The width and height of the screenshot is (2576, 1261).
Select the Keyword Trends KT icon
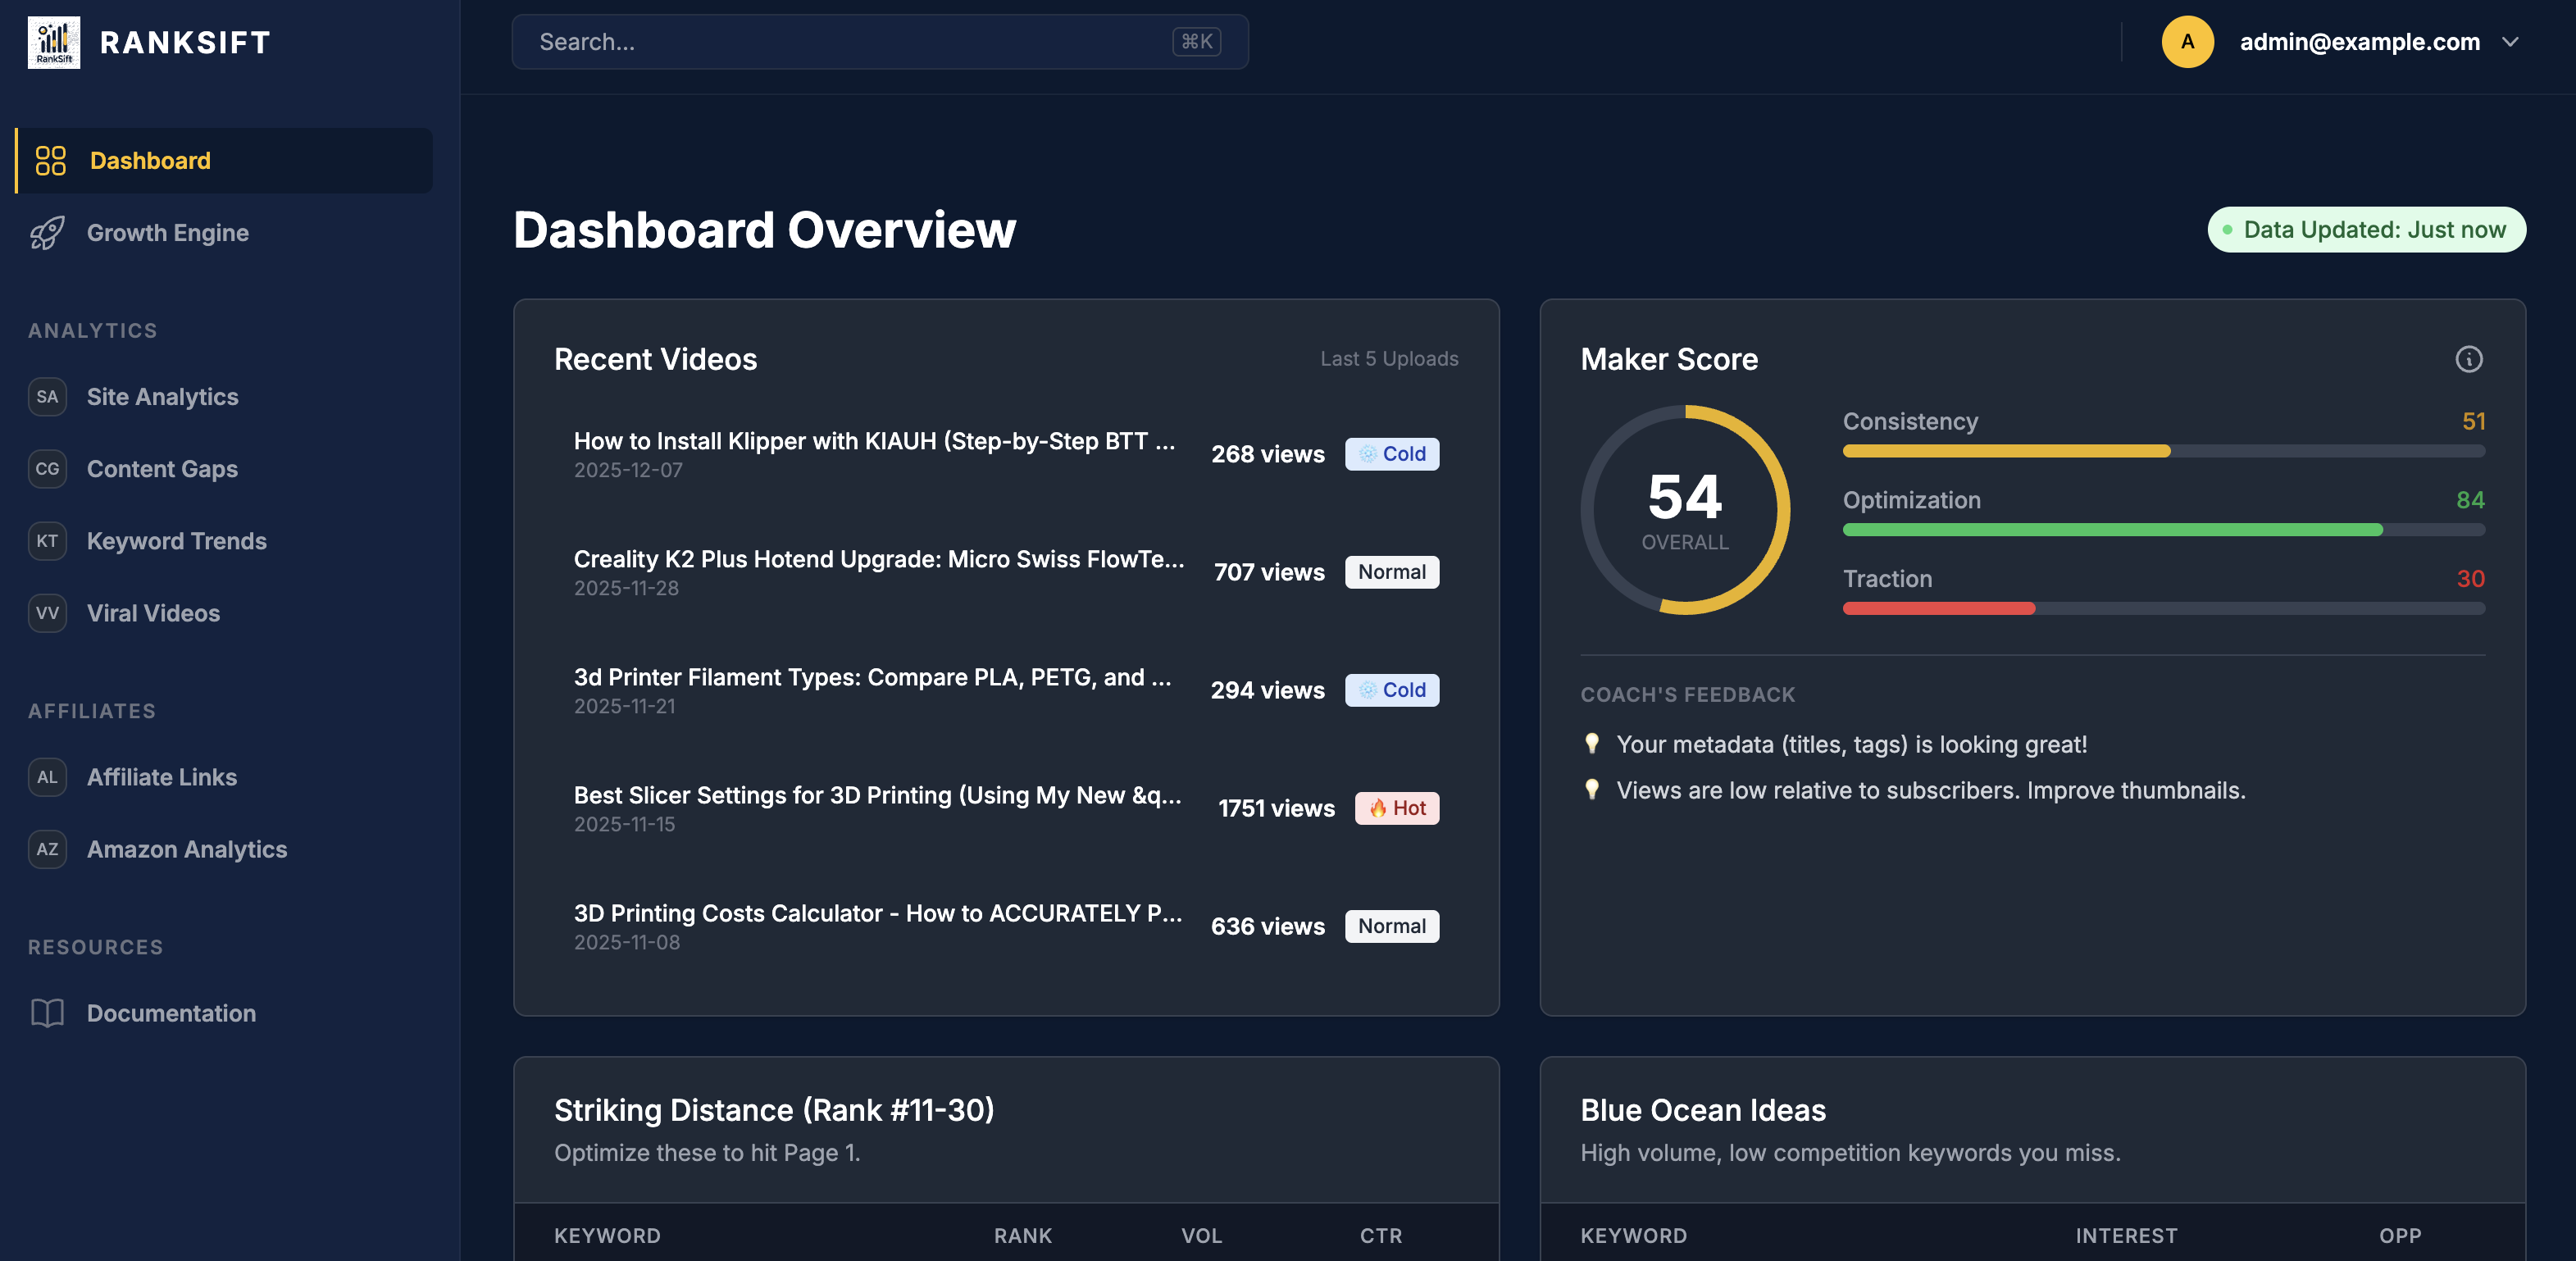(x=47, y=541)
